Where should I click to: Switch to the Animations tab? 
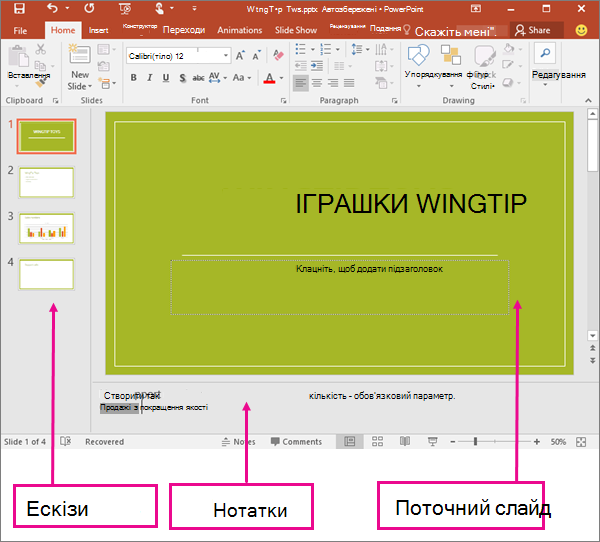[x=240, y=30]
